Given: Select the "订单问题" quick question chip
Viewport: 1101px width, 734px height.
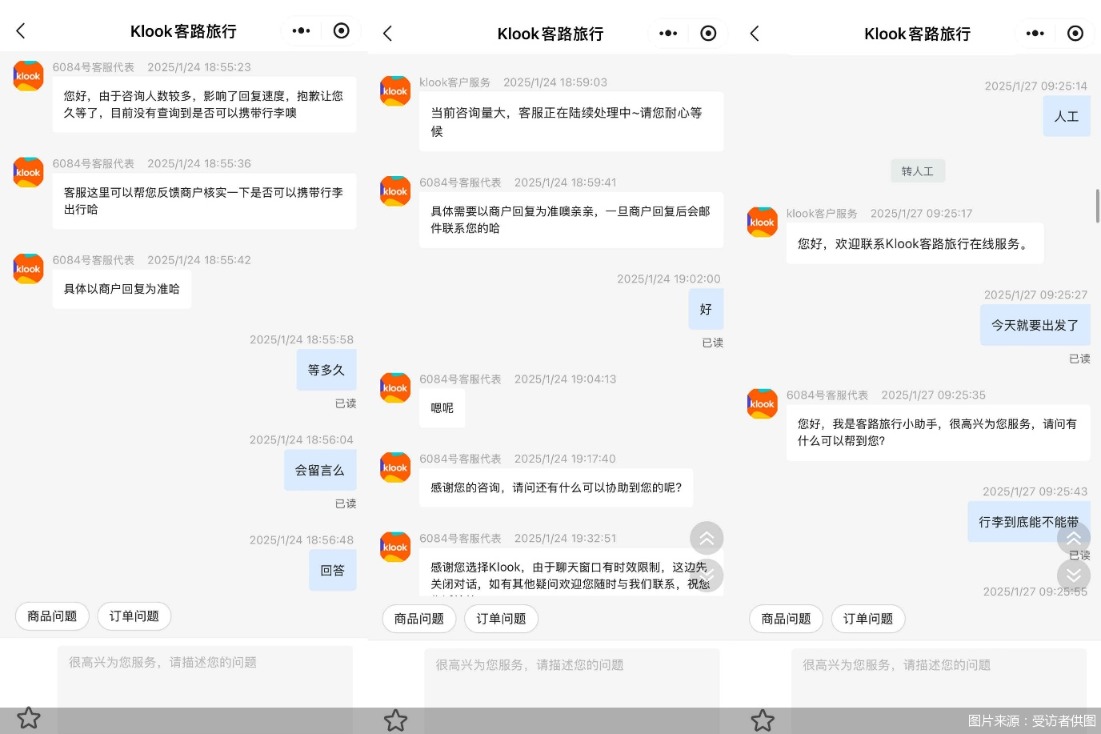Looking at the screenshot, I should (x=132, y=616).
